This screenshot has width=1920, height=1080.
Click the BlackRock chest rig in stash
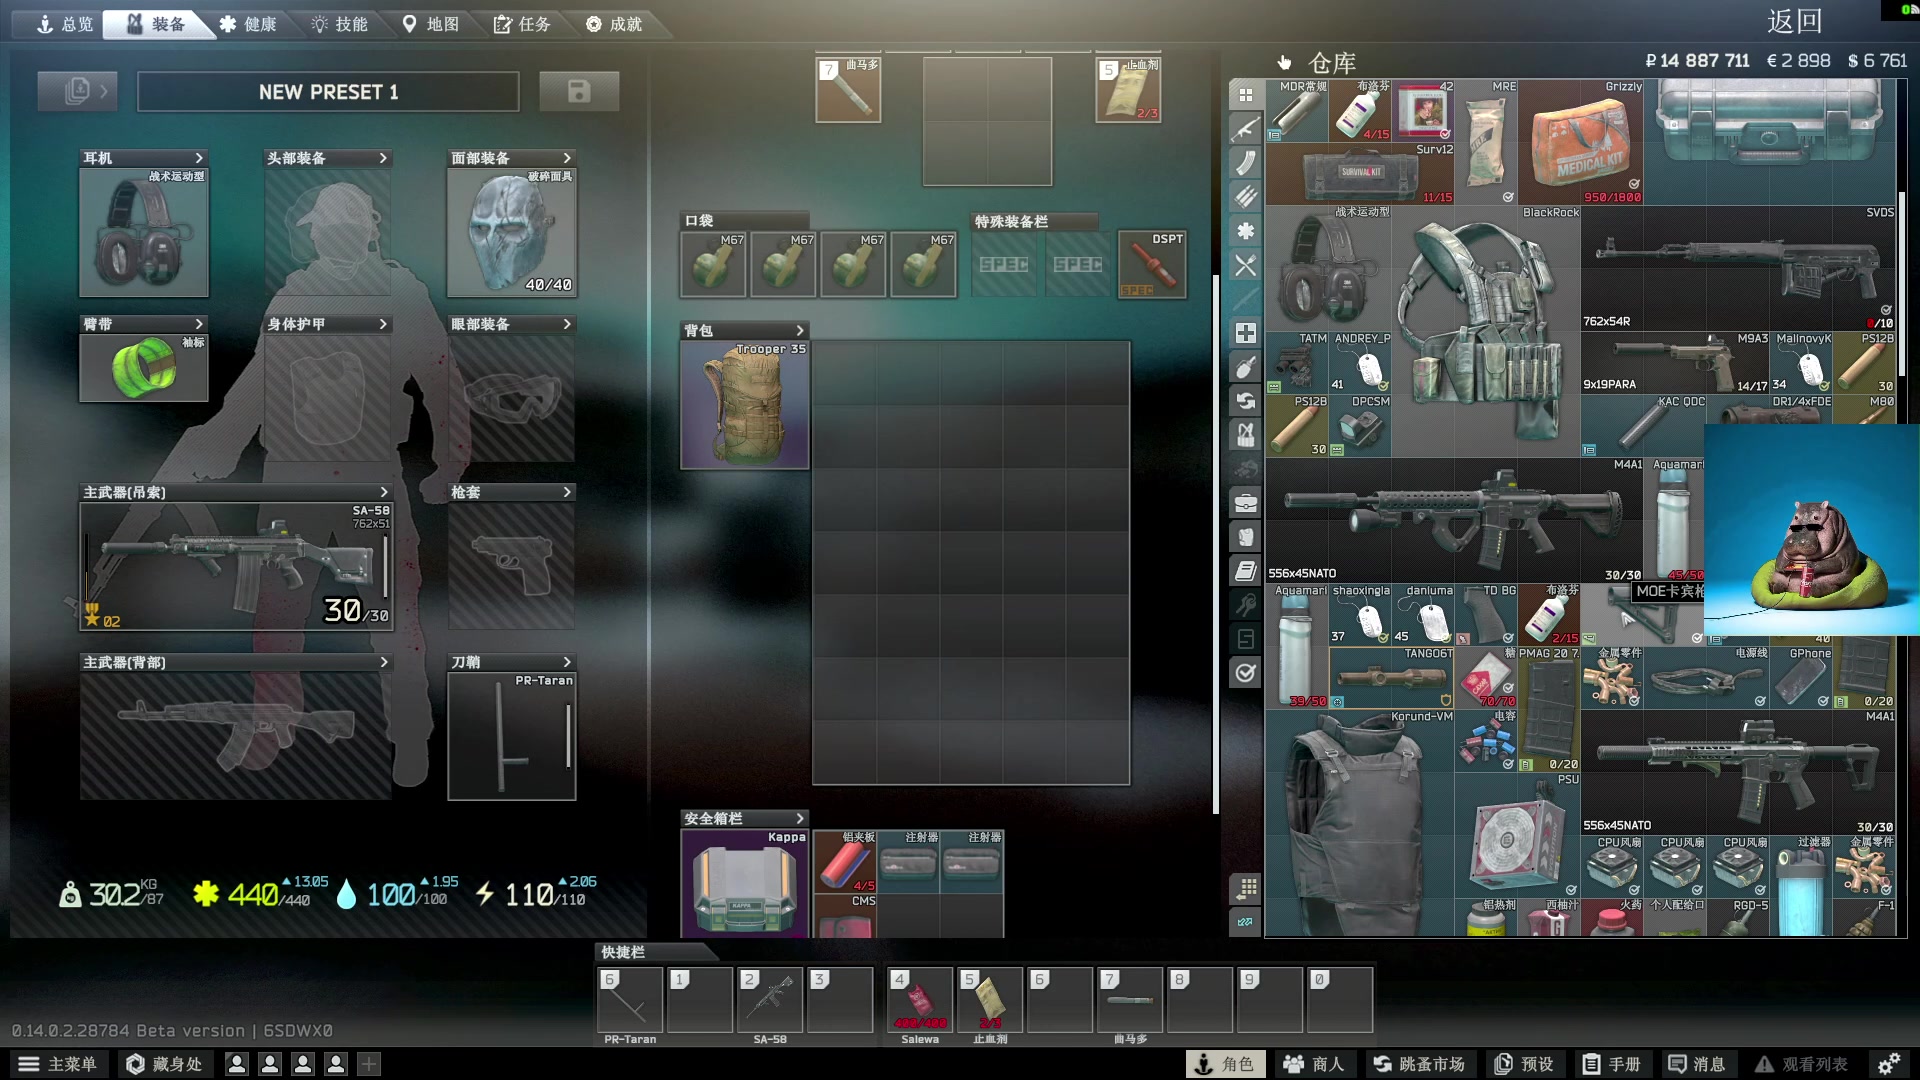coord(1486,332)
